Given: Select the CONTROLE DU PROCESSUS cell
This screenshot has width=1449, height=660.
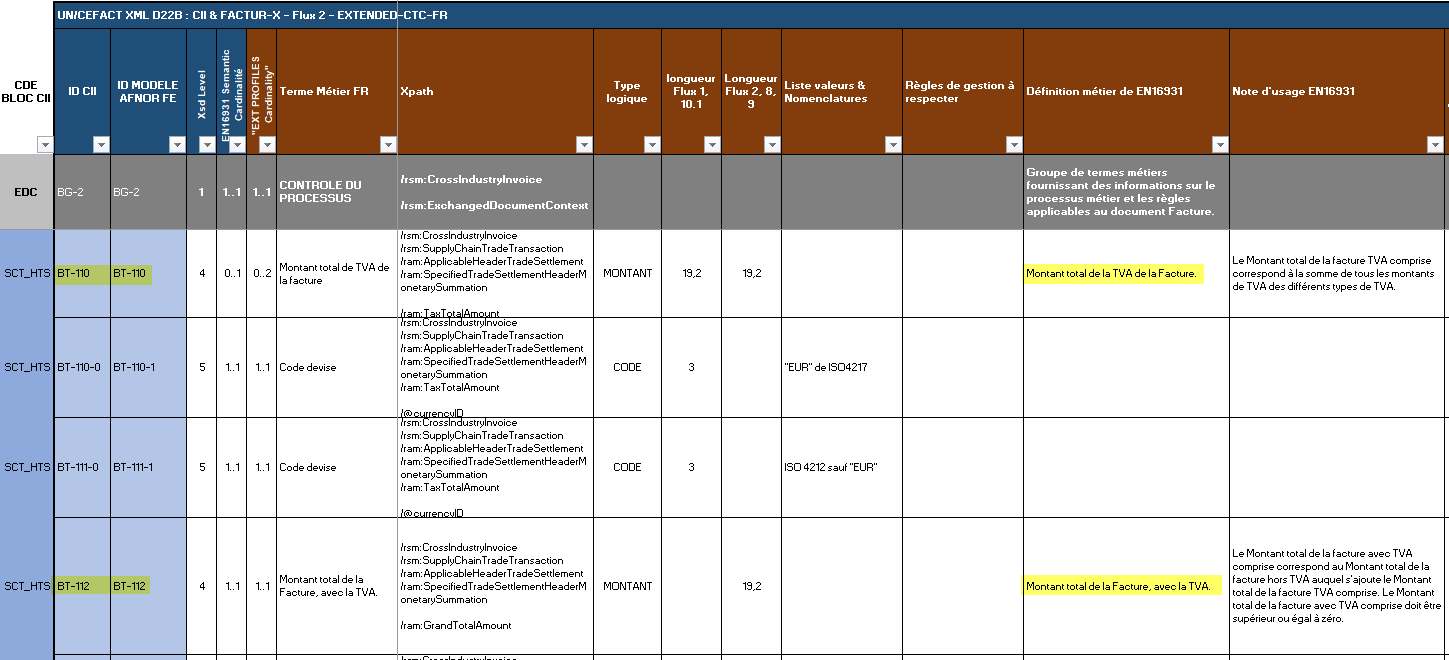Looking at the screenshot, I should click(x=336, y=192).
